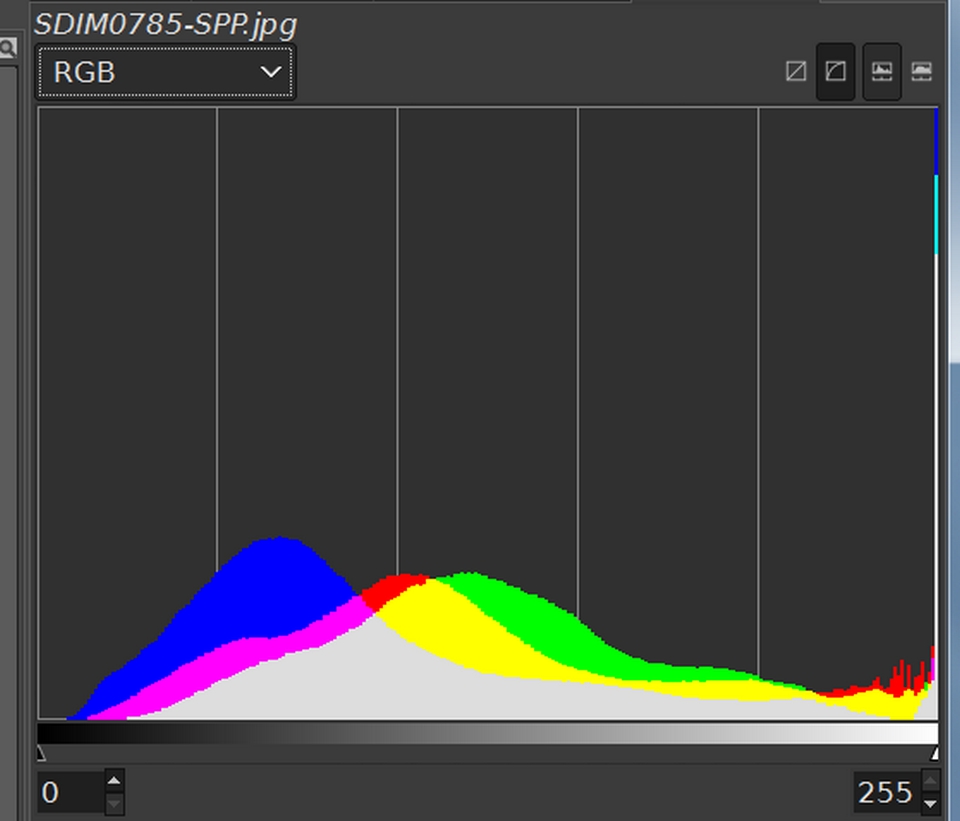Screen dimensions: 960x821
Task: Focus the range start field showing 0
Action: [x=70, y=793]
